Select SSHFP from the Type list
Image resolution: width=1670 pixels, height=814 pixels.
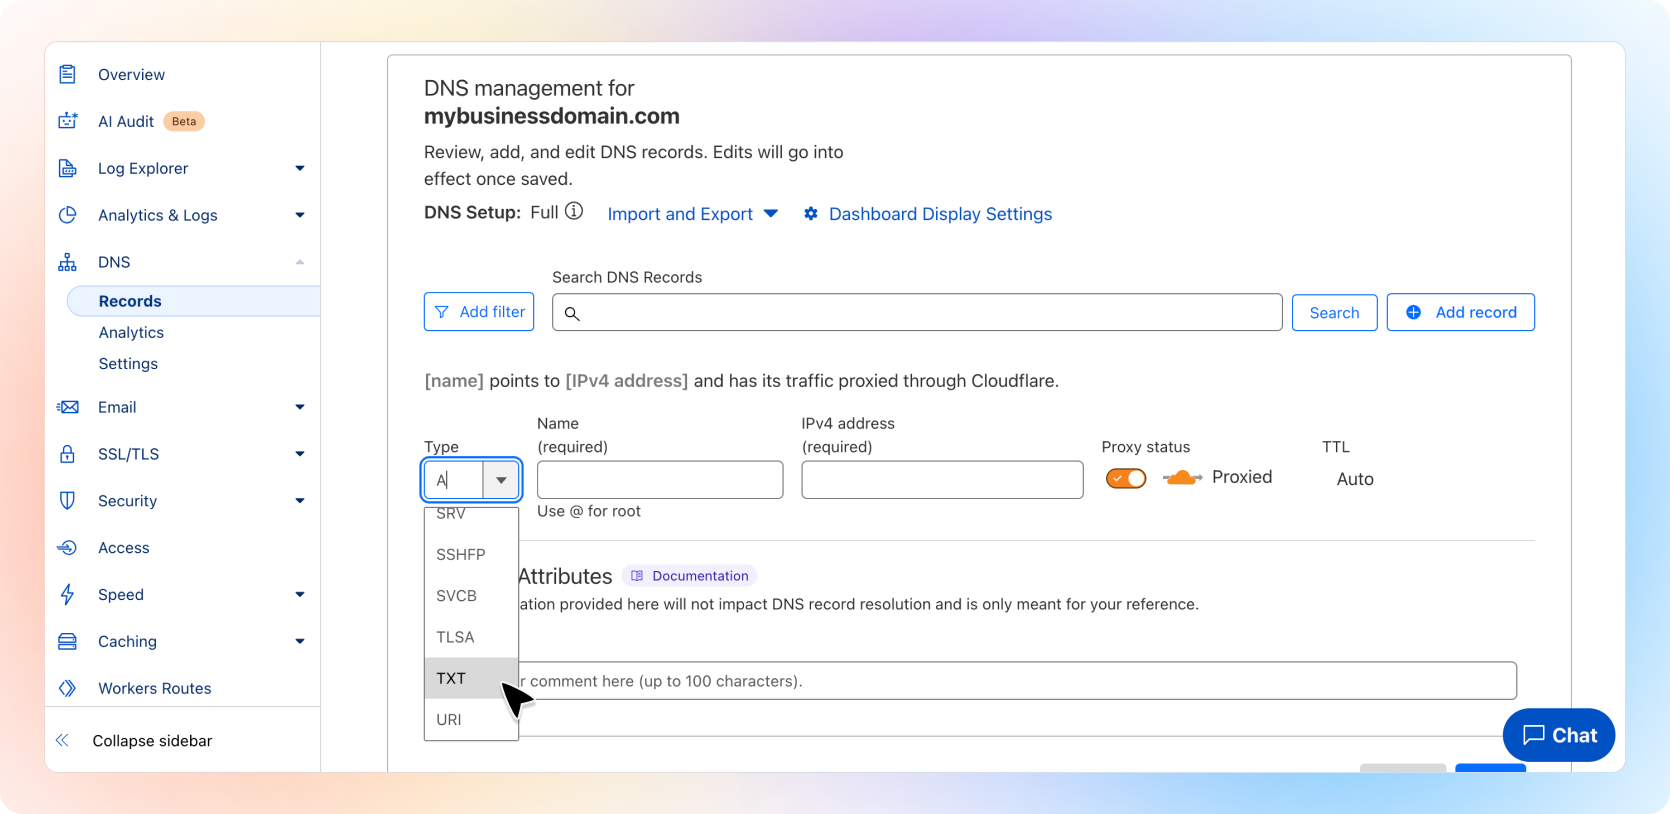(471, 554)
